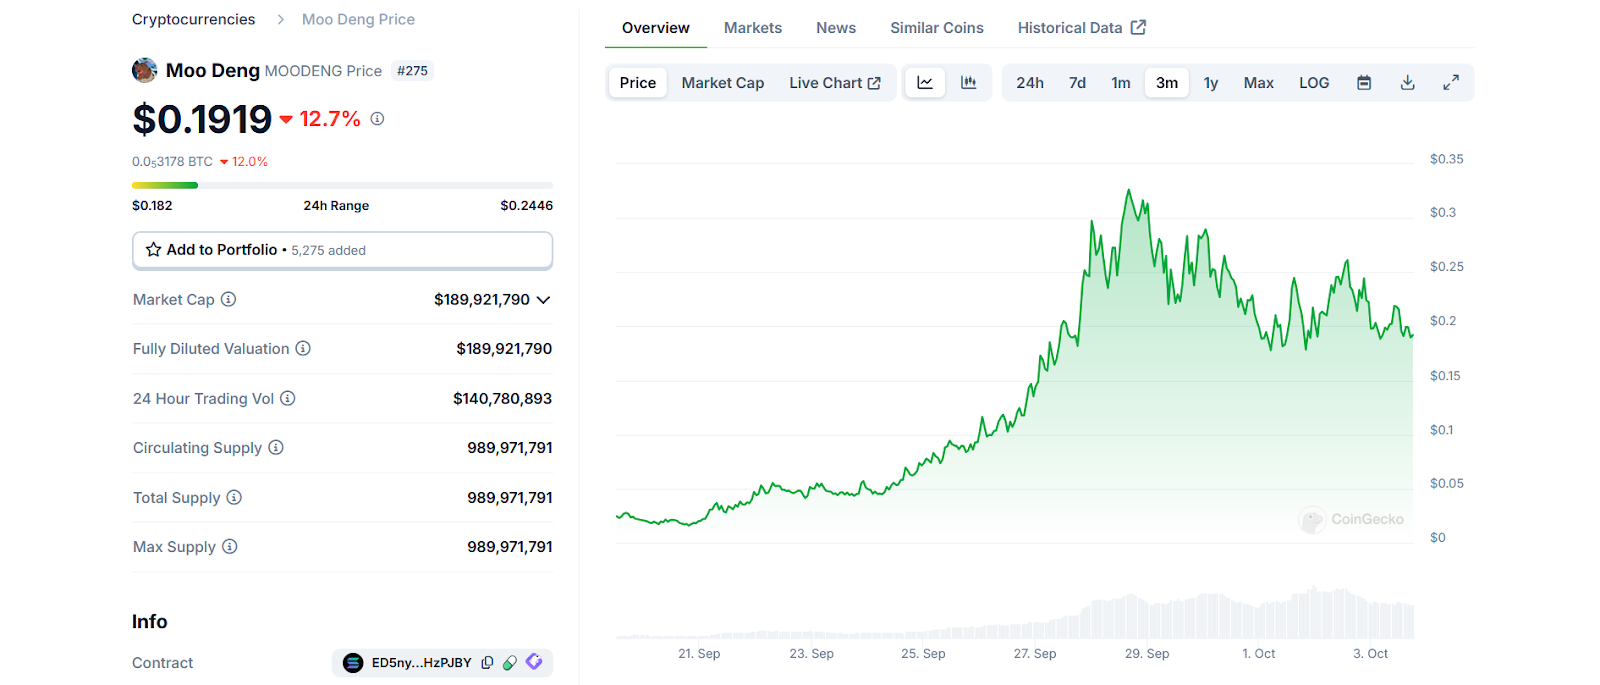The width and height of the screenshot is (1600, 685).
Task: Toggle LOG scale on the chart
Action: (1313, 83)
